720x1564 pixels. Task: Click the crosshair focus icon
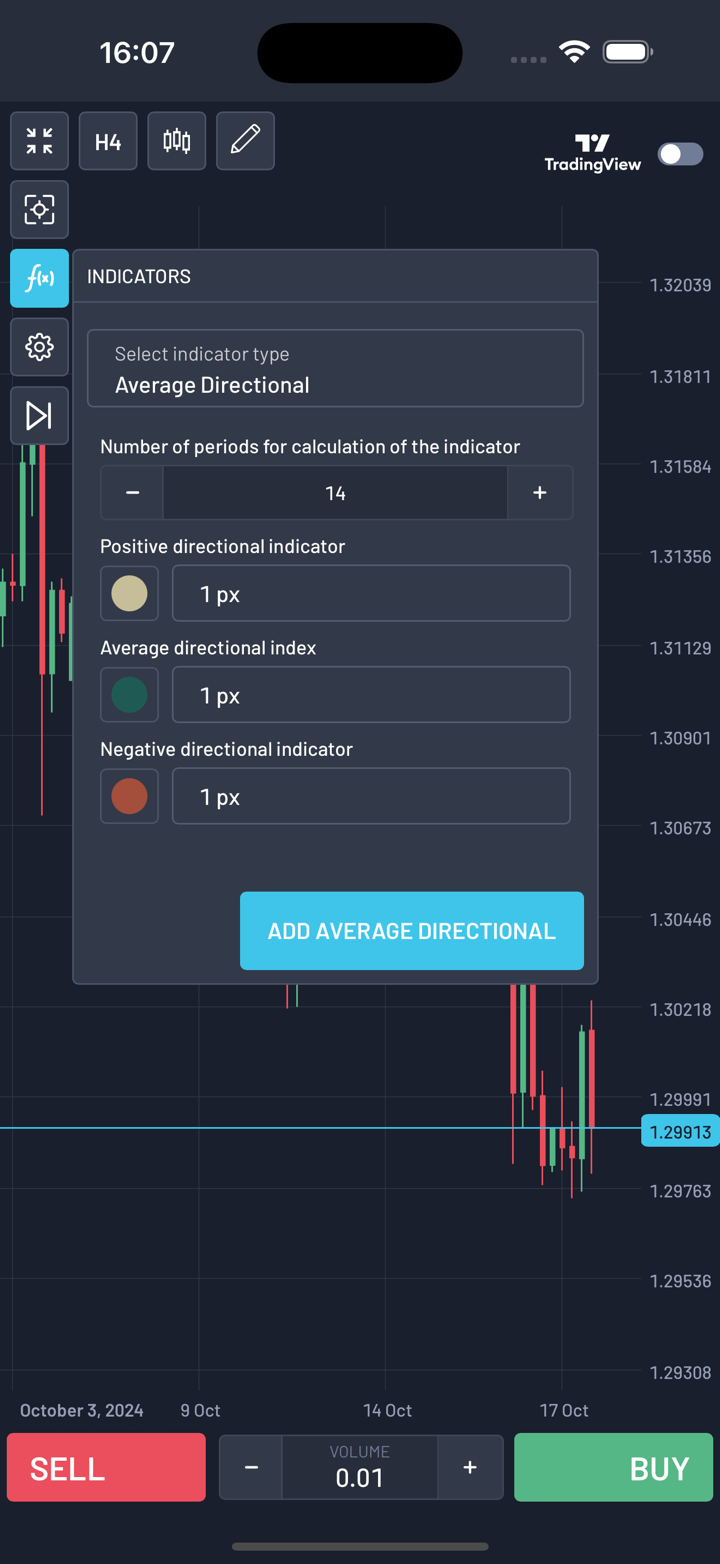39,210
